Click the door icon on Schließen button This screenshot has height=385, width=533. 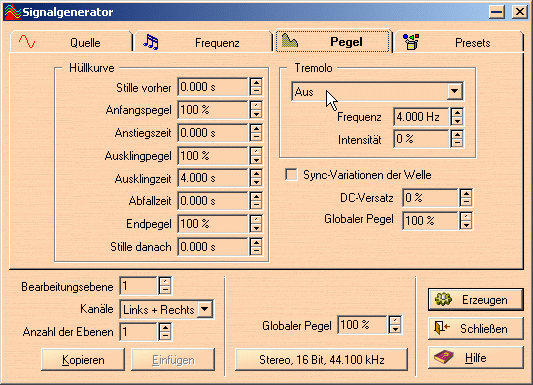[x=442, y=328]
